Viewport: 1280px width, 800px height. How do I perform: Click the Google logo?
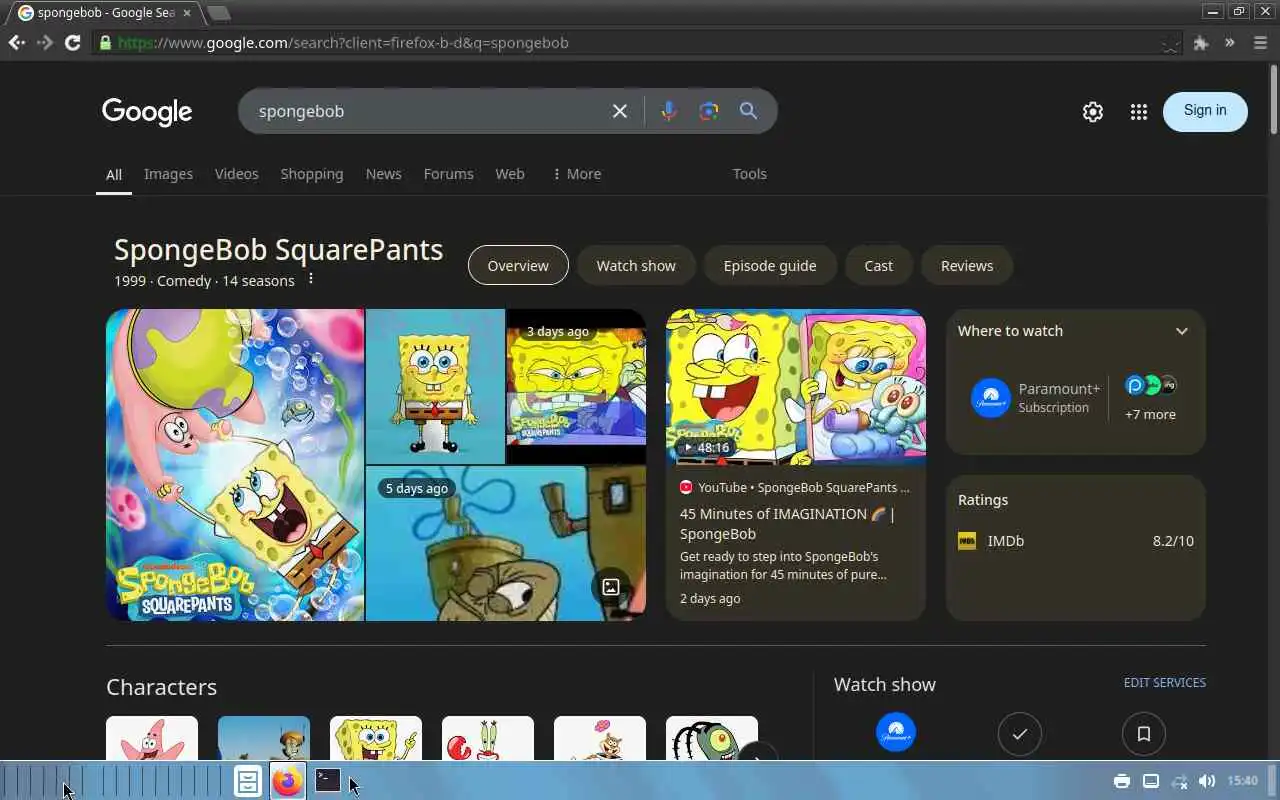[147, 112]
